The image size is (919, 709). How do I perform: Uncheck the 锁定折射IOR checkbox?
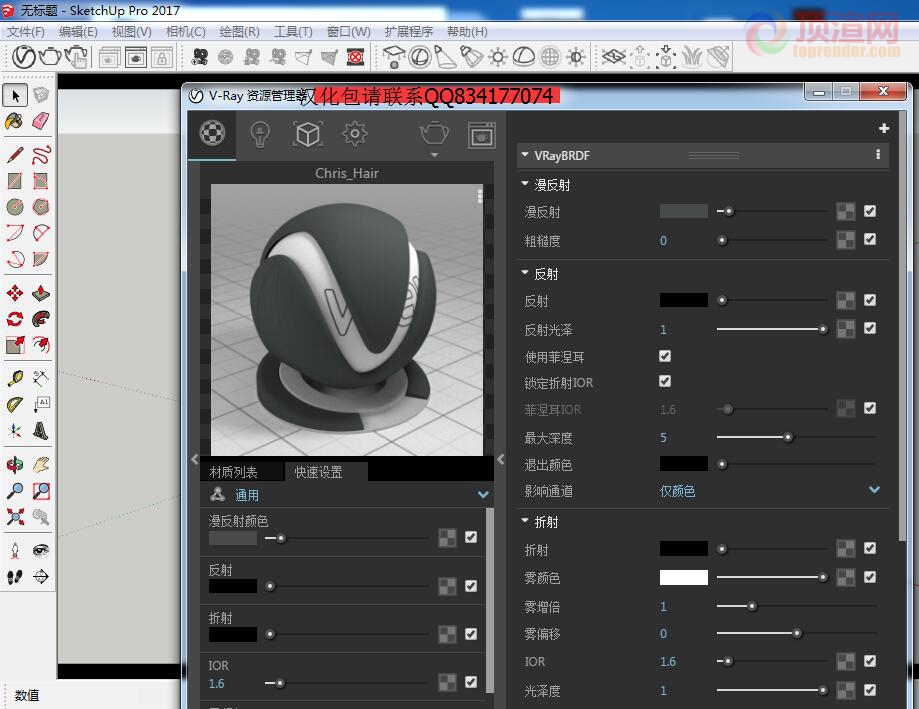665,381
